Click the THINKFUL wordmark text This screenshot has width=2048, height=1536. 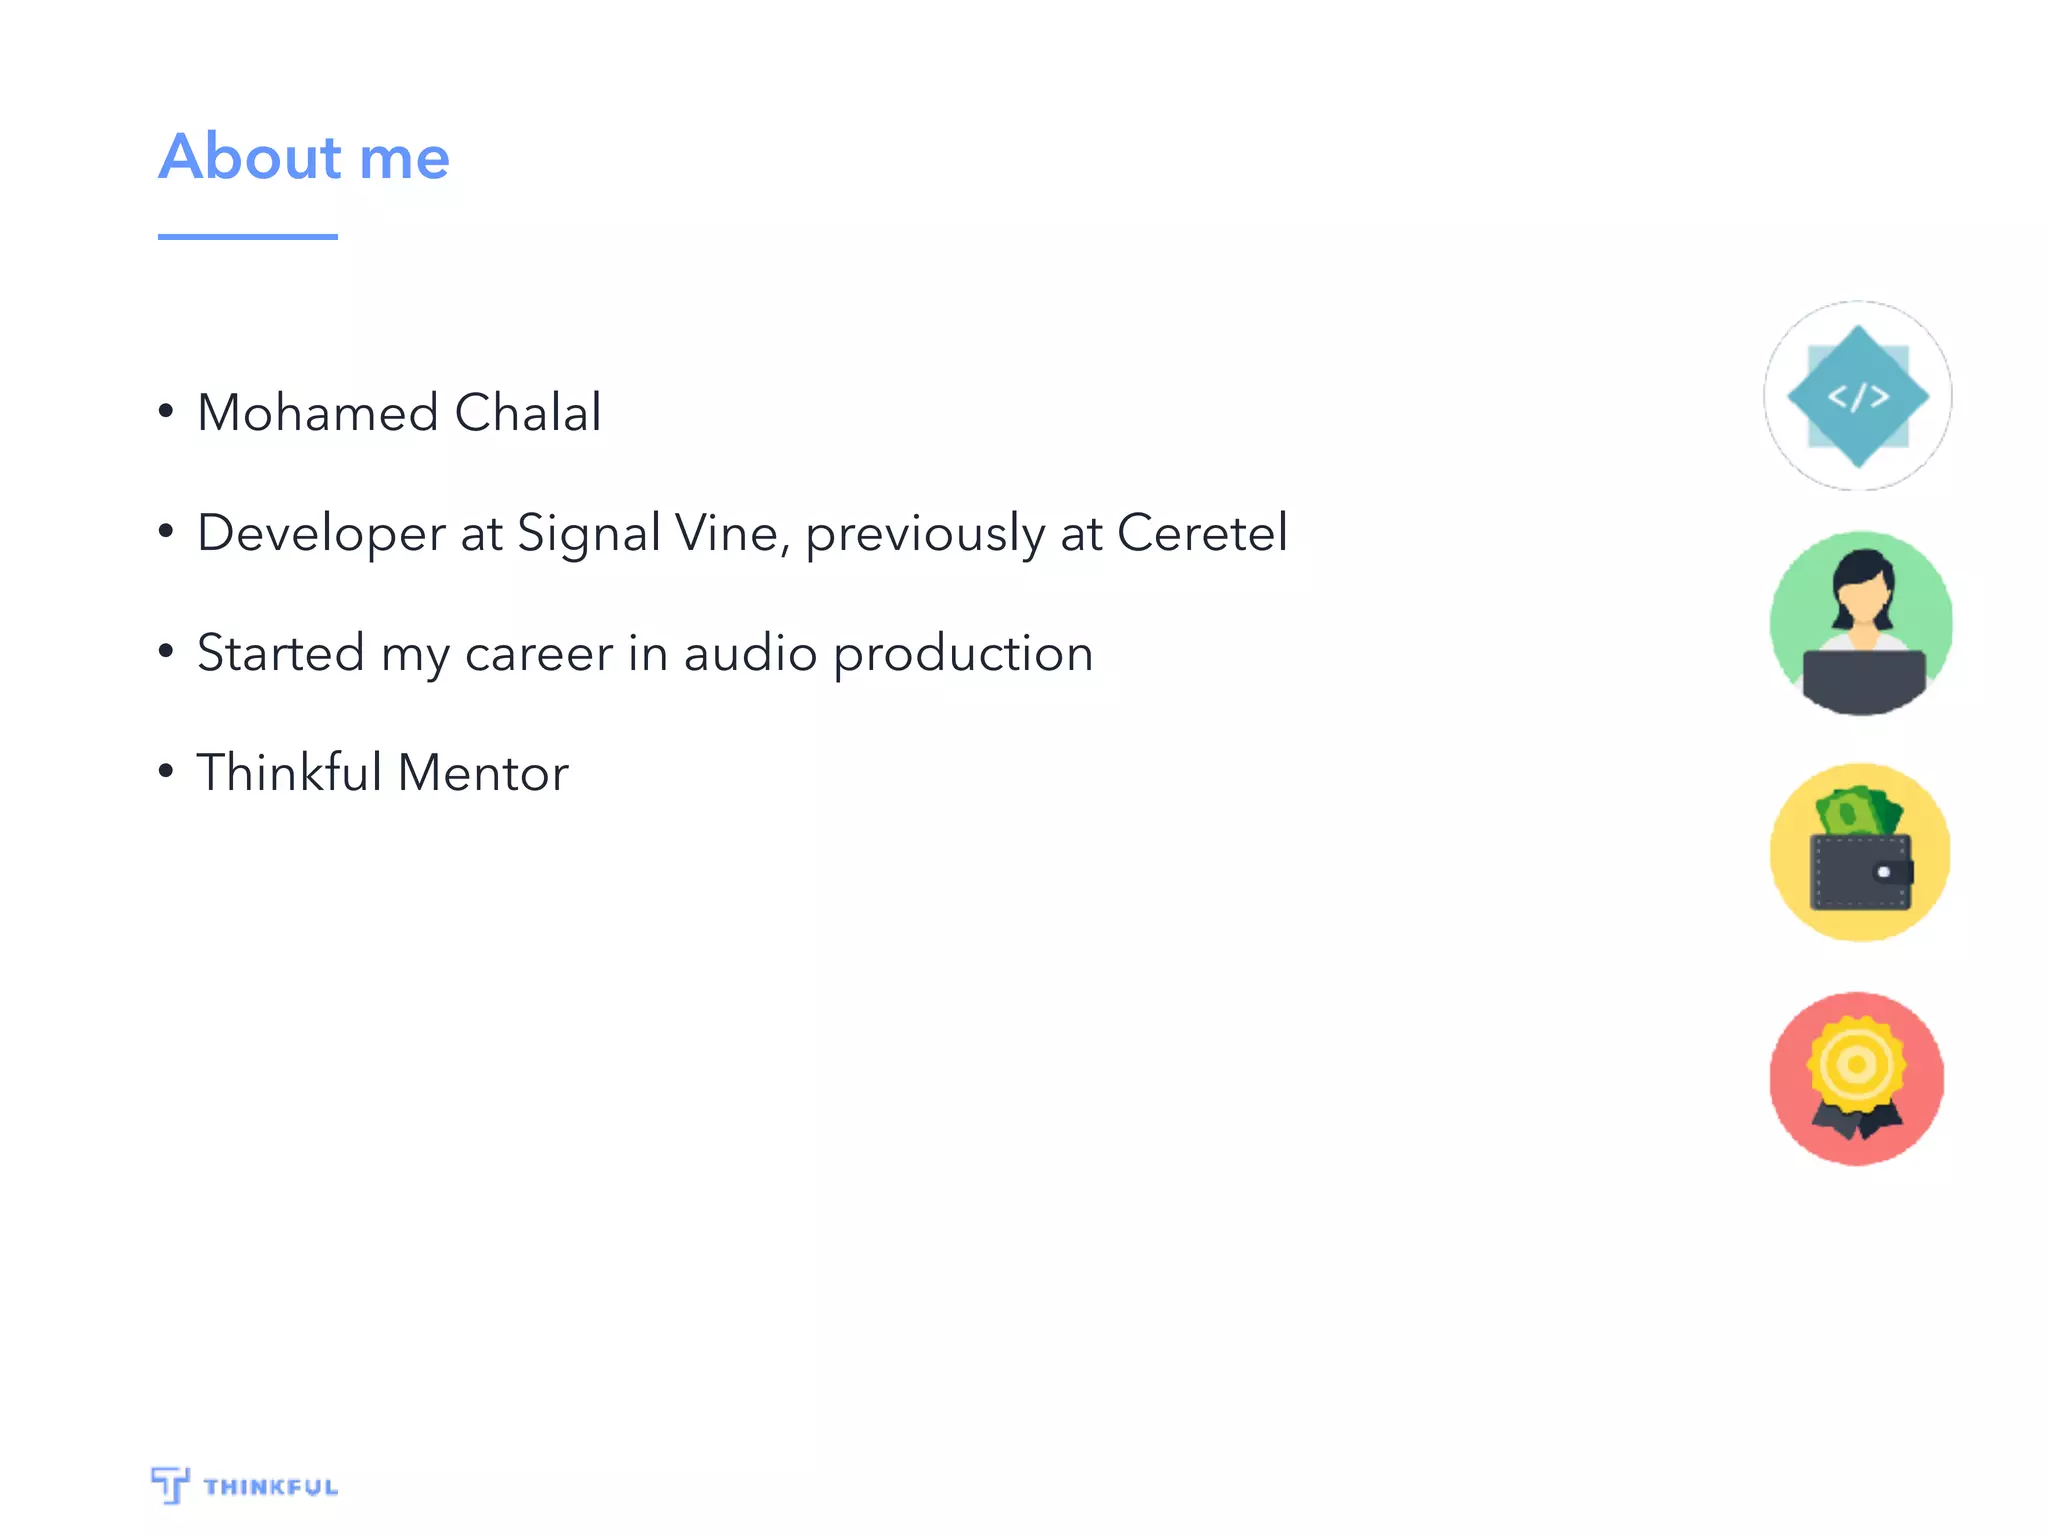point(270,1487)
